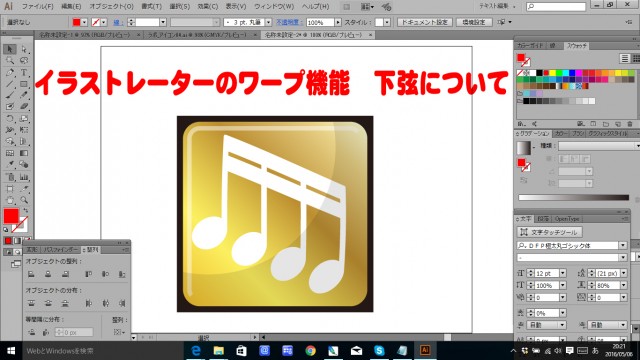640x360 pixels.
Task: Delete swatch using the trash icon
Action: [629, 124]
